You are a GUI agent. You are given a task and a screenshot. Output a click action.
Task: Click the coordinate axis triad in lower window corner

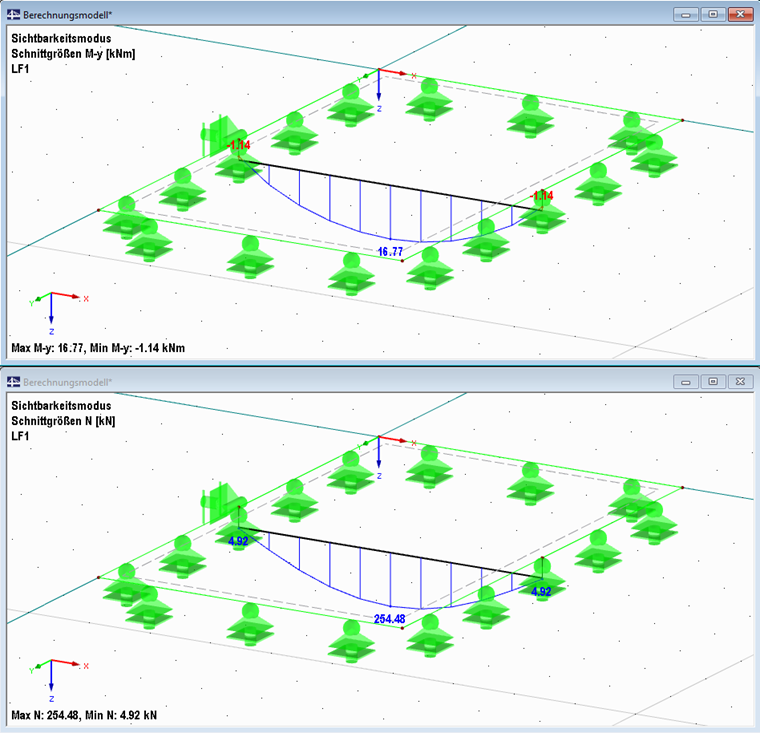(58, 680)
